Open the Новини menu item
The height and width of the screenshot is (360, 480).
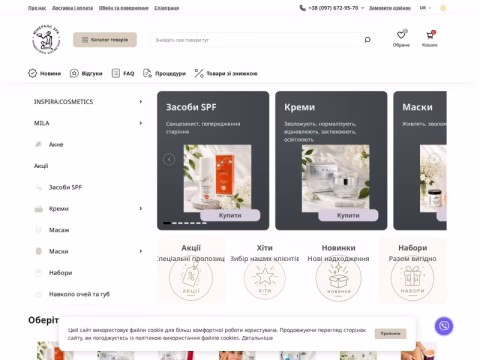click(x=45, y=73)
